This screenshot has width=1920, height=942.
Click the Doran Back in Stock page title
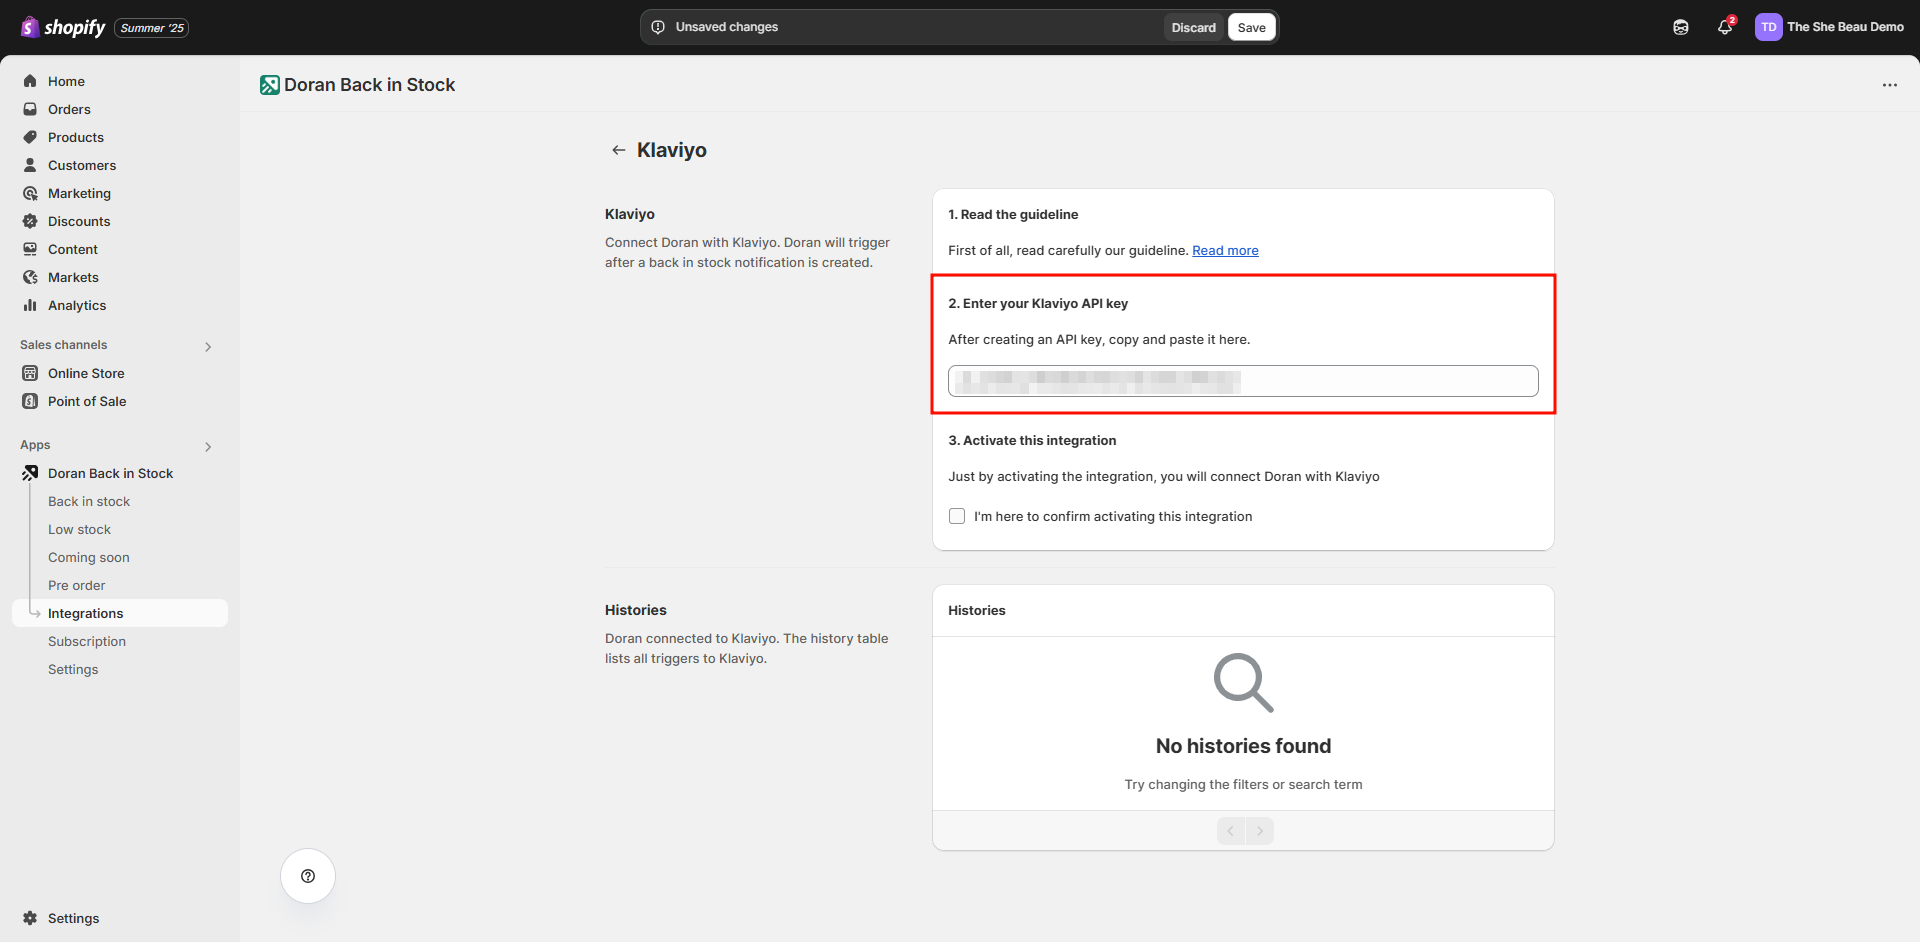(369, 85)
